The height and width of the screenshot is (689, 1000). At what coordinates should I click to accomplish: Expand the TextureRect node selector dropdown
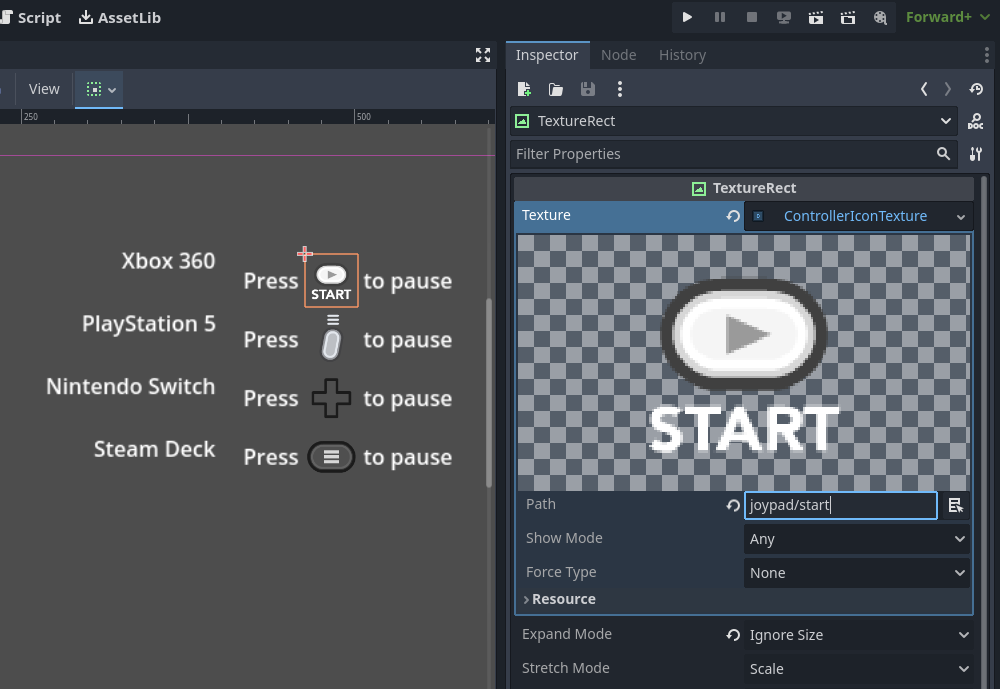click(734, 121)
